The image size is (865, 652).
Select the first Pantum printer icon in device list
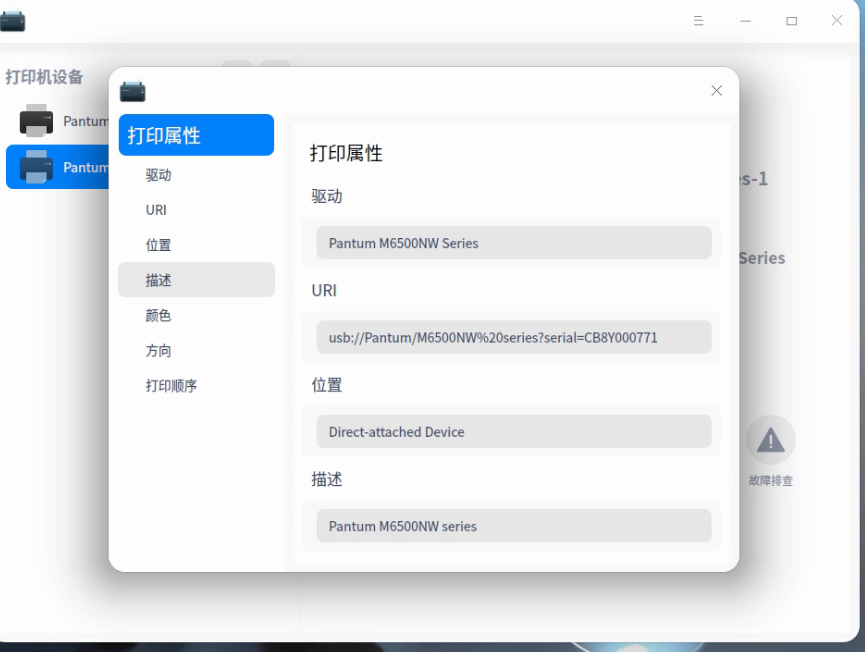[x=36, y=120]
